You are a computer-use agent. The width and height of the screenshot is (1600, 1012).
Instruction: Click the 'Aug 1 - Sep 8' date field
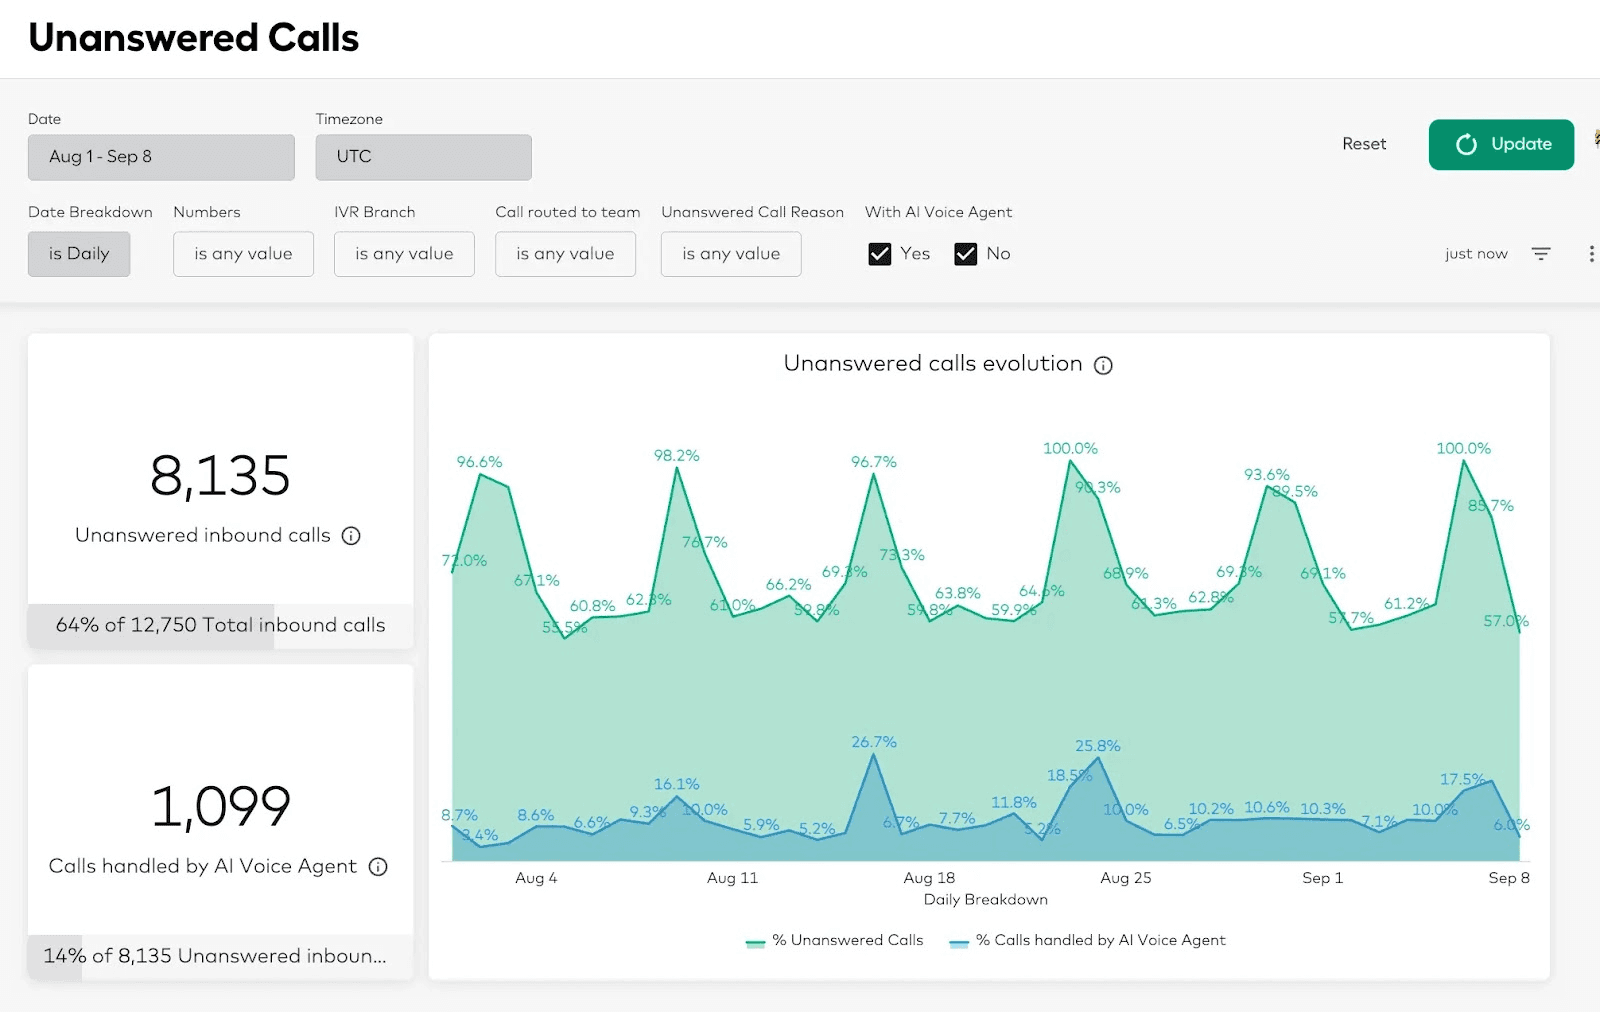[160, 157]
